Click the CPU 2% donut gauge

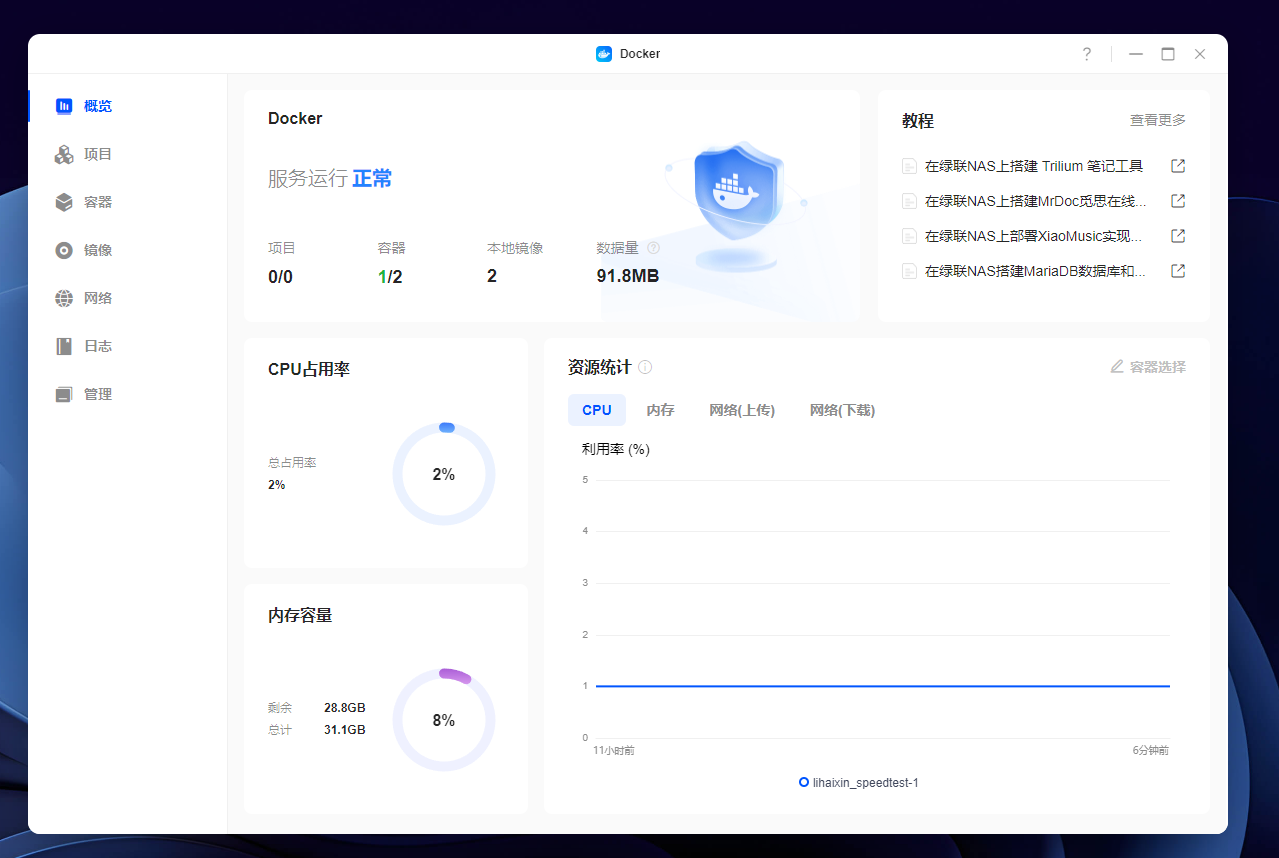click(x=444, y=474)
